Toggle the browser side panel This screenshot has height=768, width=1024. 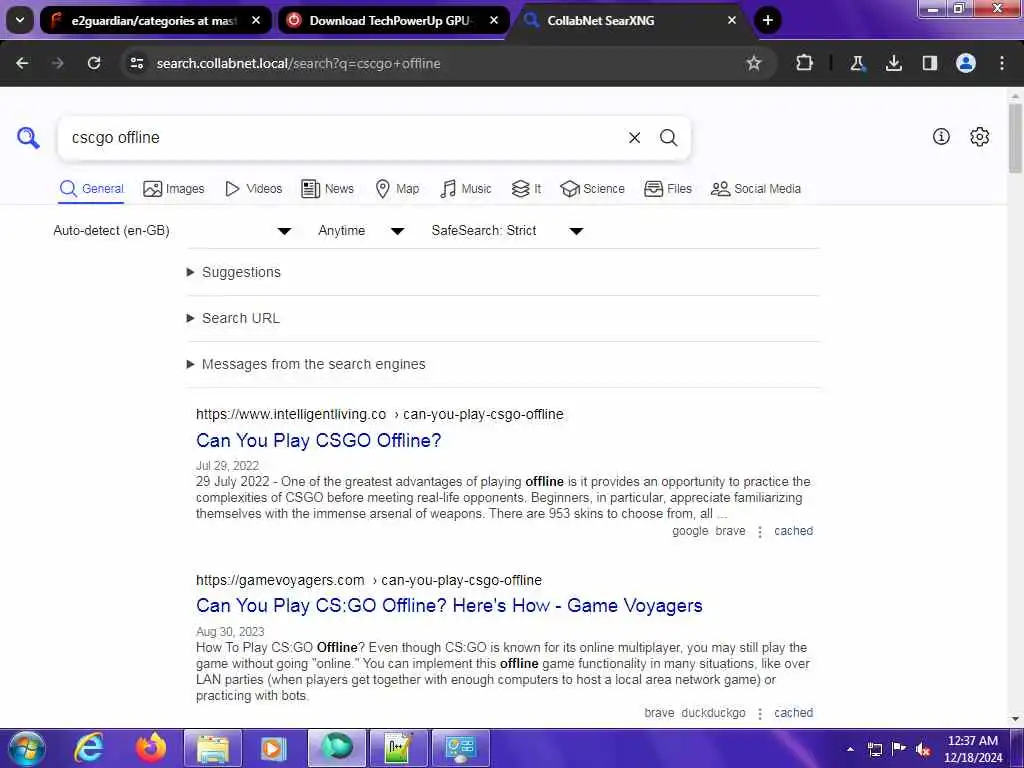pyautogui.click(x=929, y=63)
